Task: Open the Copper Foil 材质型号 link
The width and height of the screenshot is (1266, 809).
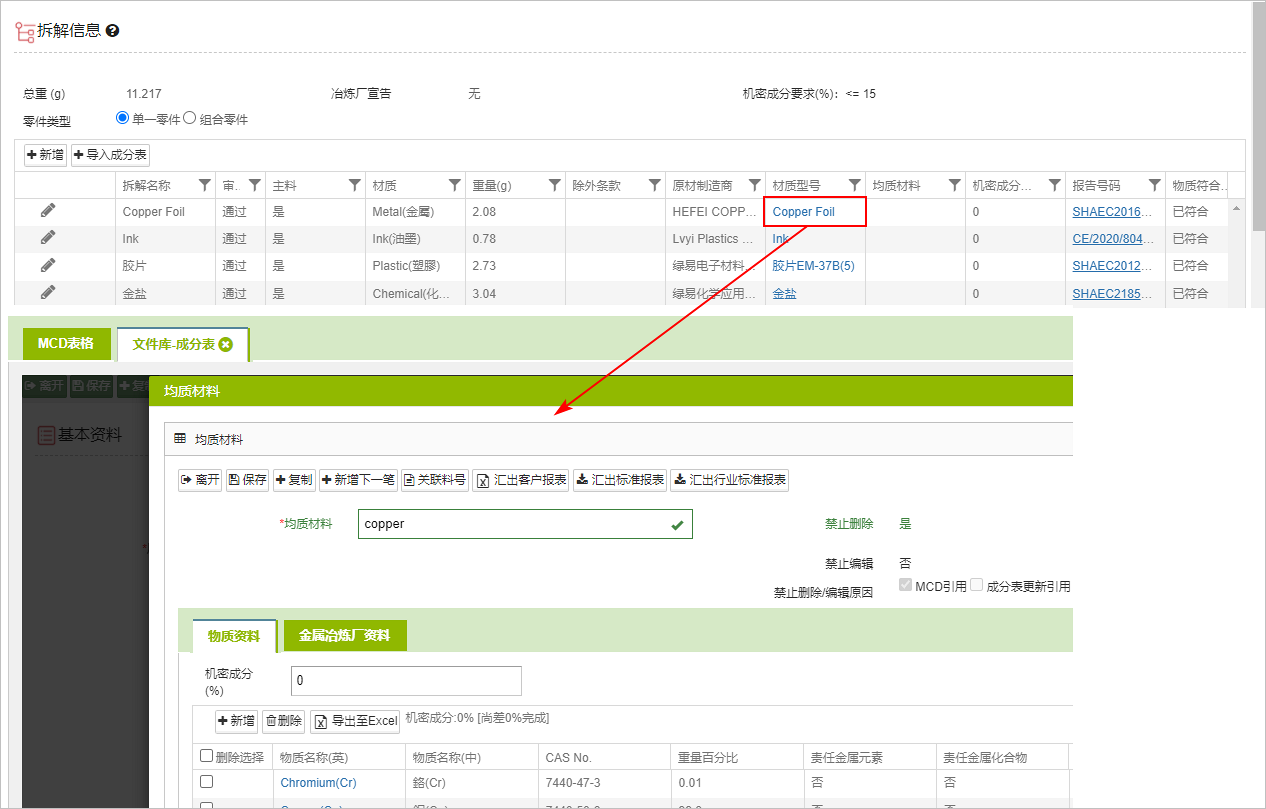Action: [x=804, y=212]
